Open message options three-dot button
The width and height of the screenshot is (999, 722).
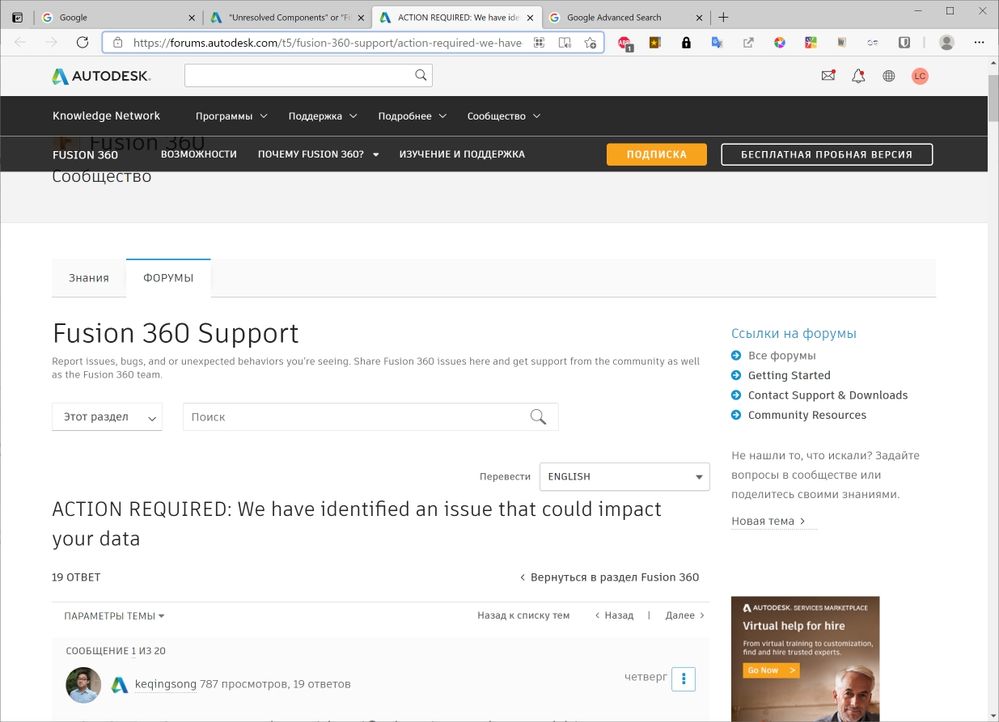[x=684, y=679]
